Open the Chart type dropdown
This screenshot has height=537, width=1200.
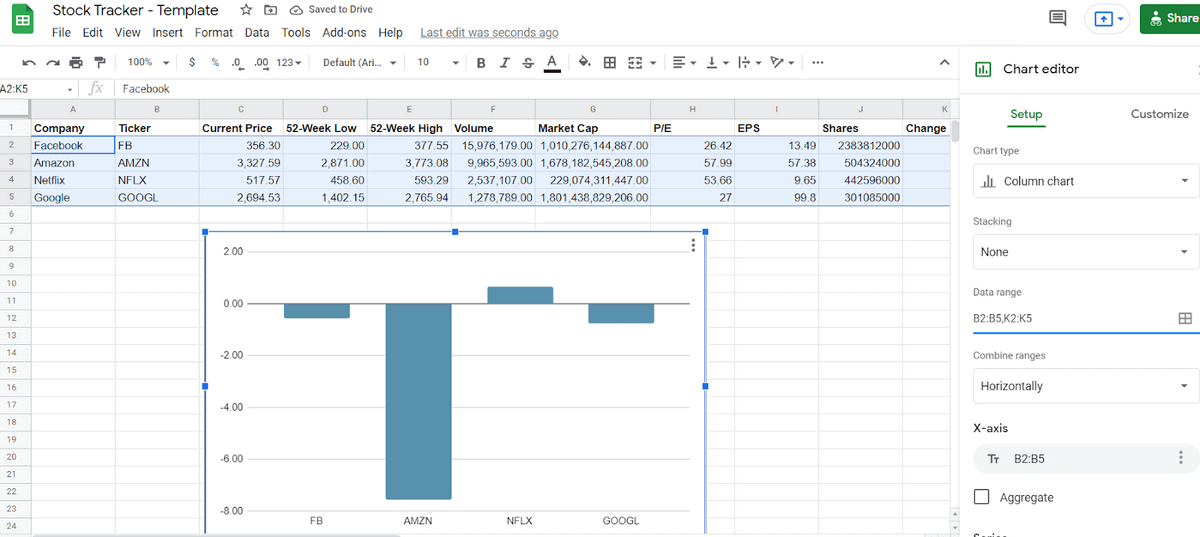[1086, 181]
